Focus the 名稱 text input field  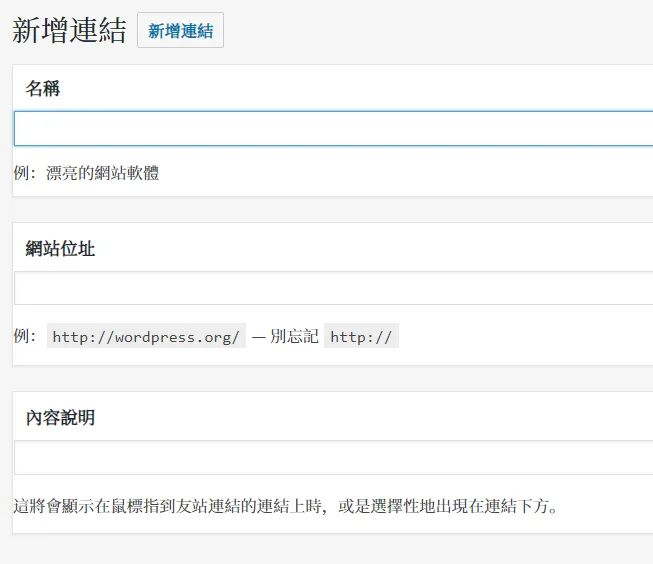(x=333, y=129)
